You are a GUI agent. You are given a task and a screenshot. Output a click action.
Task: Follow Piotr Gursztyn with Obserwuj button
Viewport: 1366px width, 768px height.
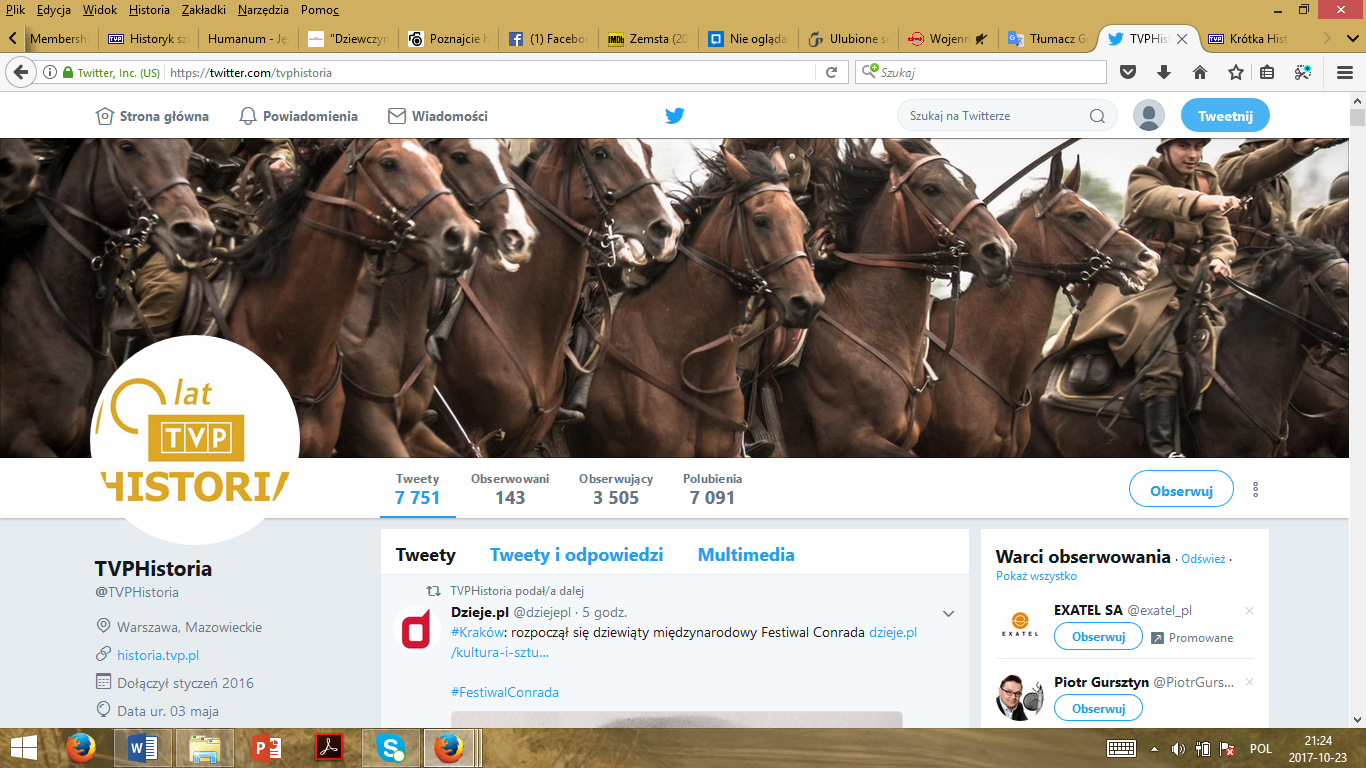(1098, 708)
